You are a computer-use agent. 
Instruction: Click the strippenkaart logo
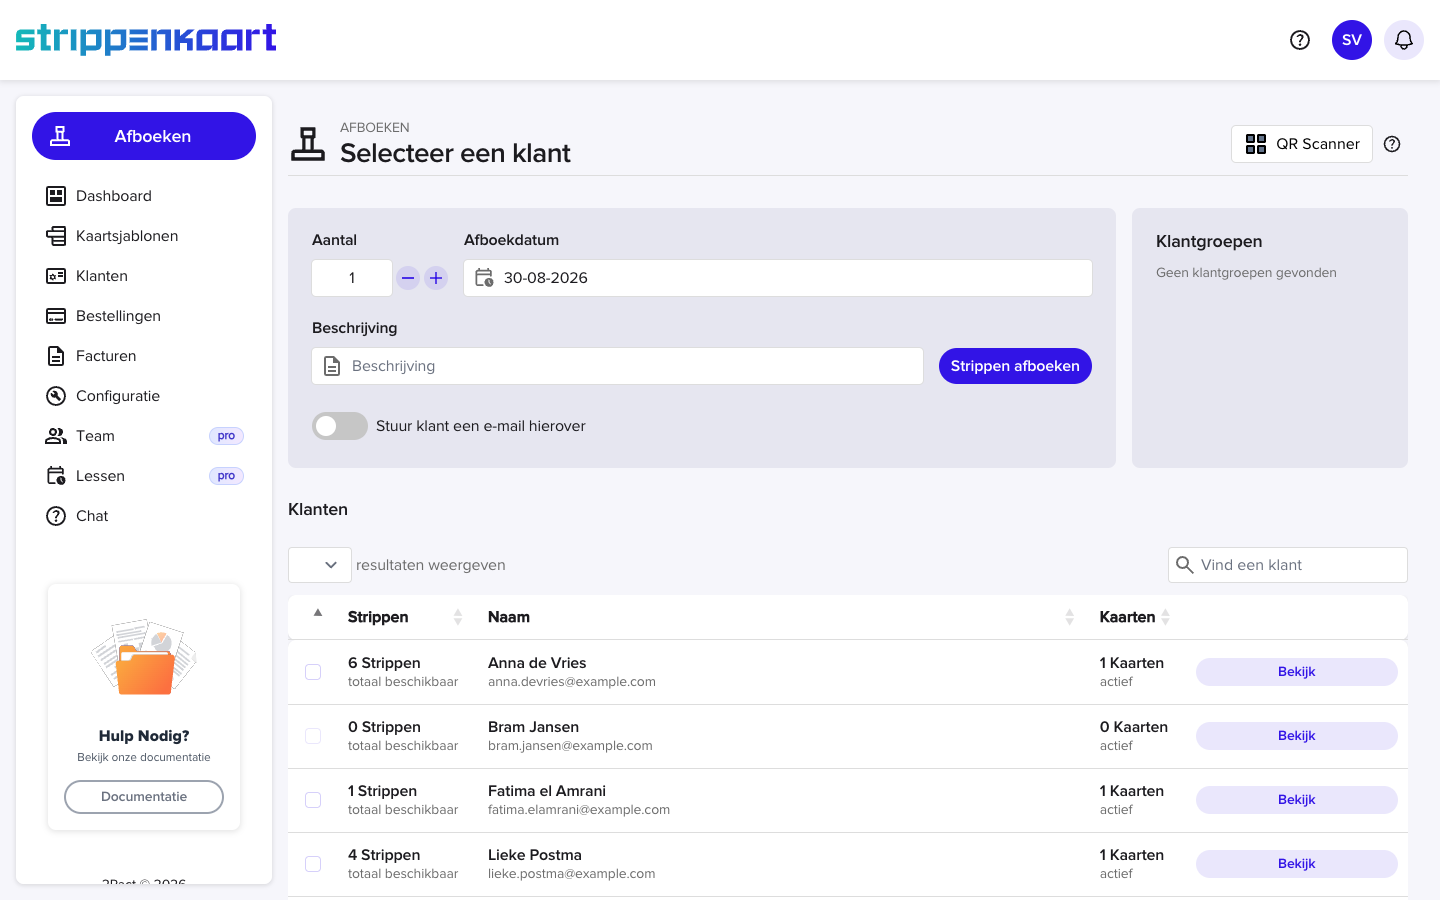pyautogui.click(x=146, y=39)
